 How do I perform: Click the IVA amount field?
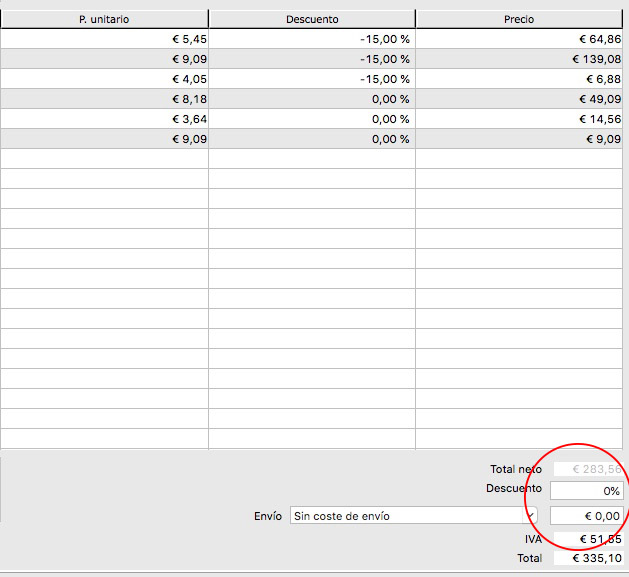(x=588, y=539)
